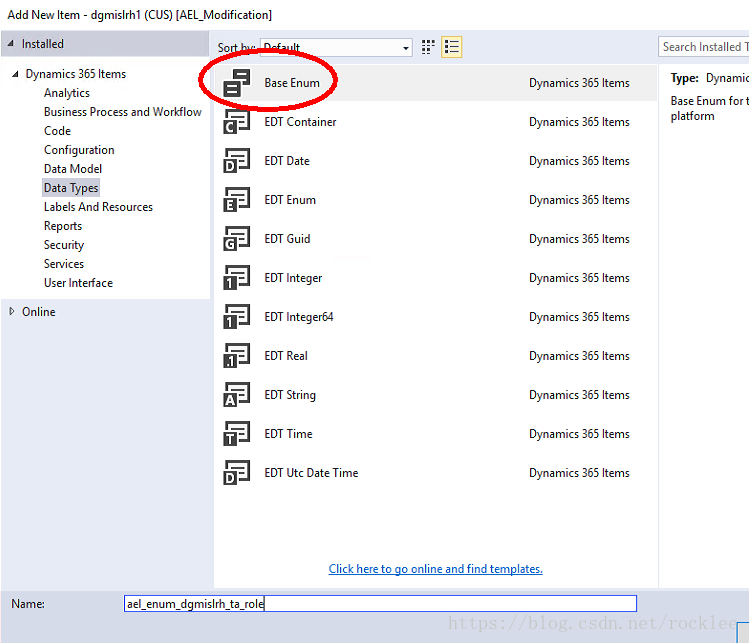Click the Dynamics 365 Items tree label
This screenshot has width=749, height=643.
(76, 74)
